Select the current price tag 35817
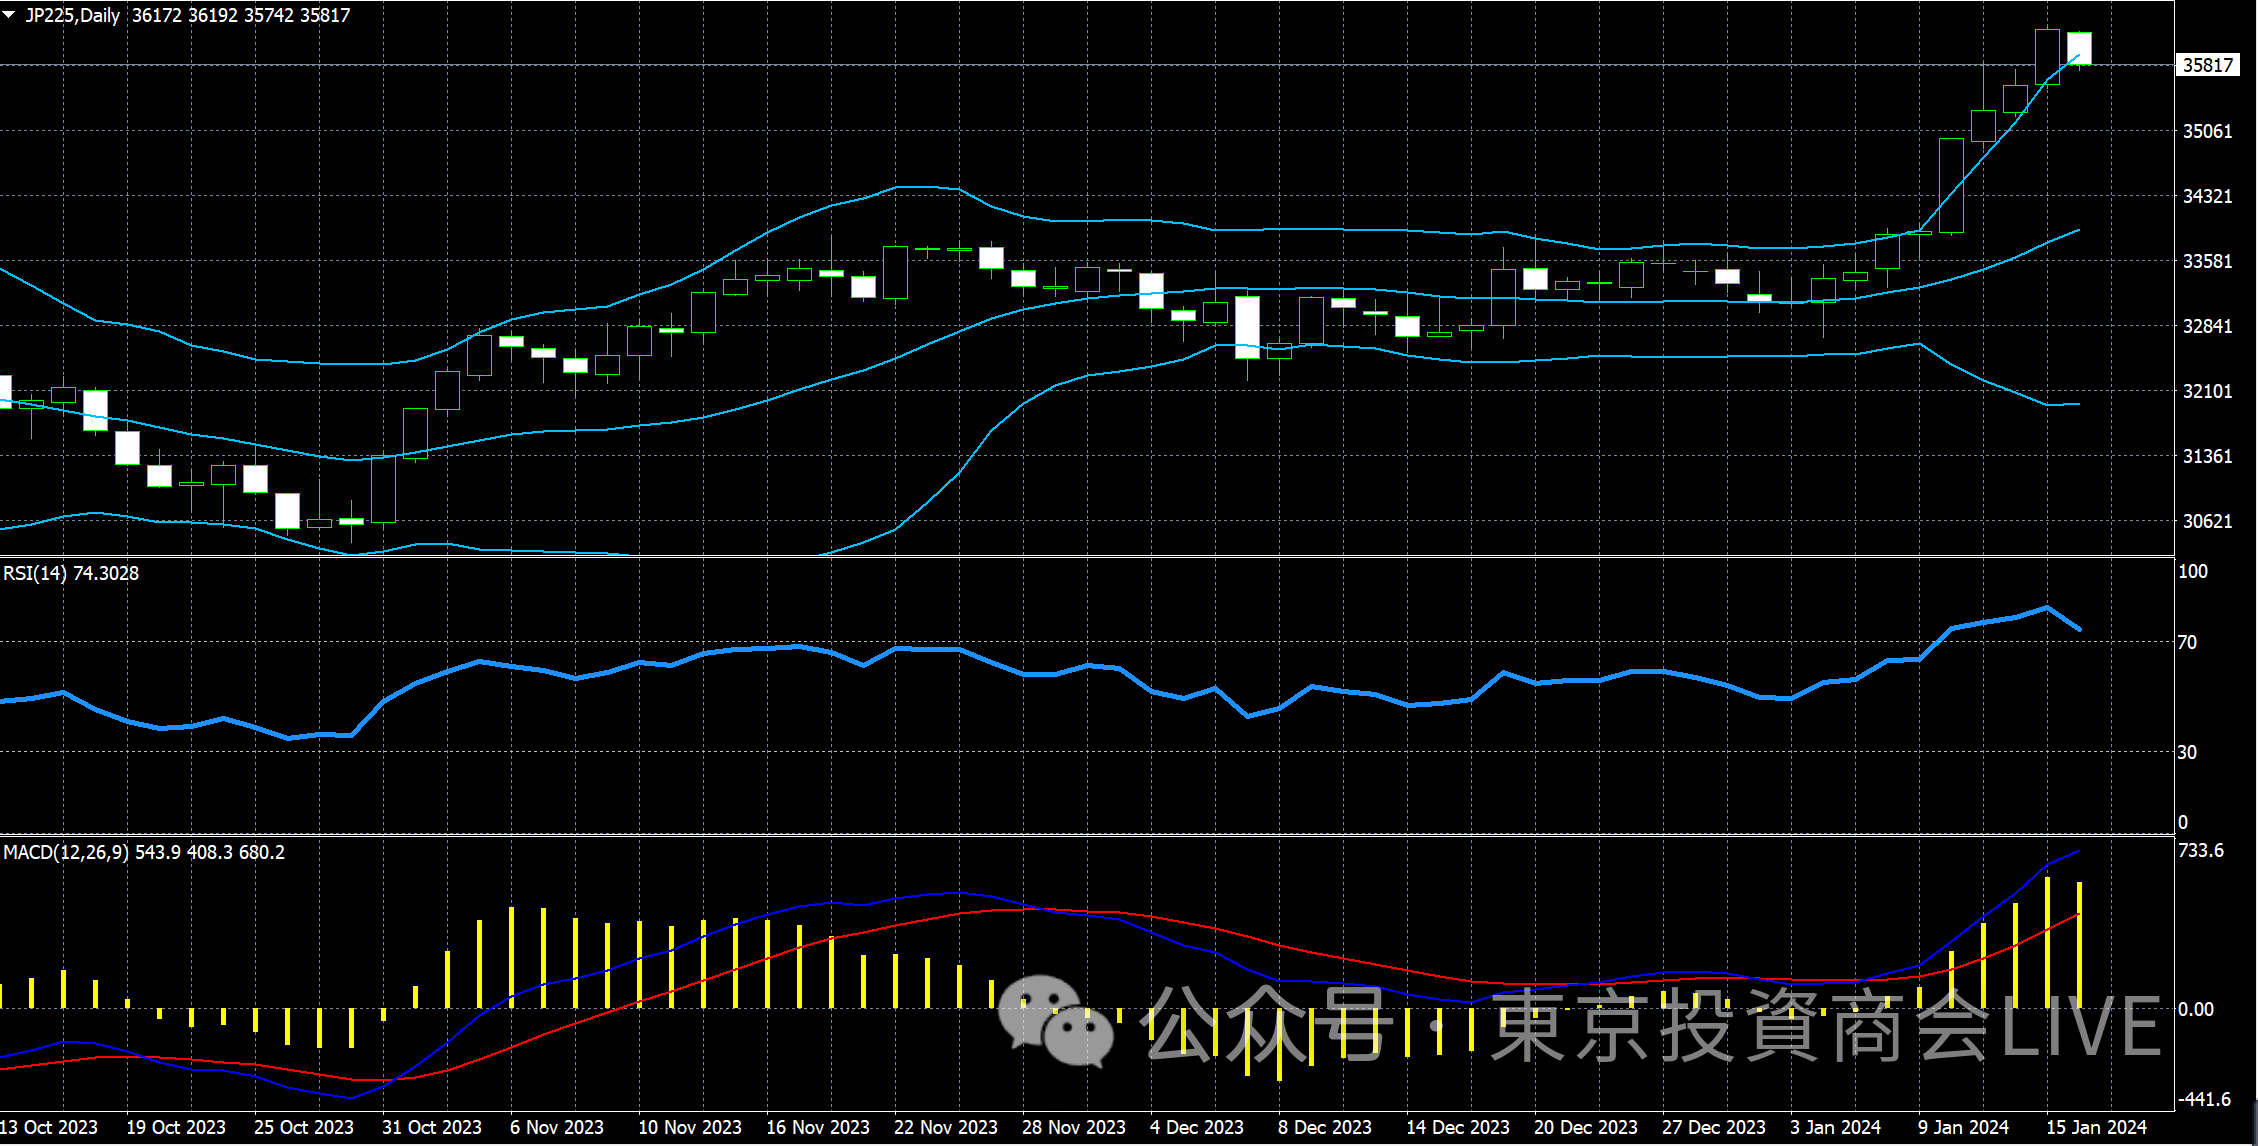2258x1146 pixels. point(2207,65)
